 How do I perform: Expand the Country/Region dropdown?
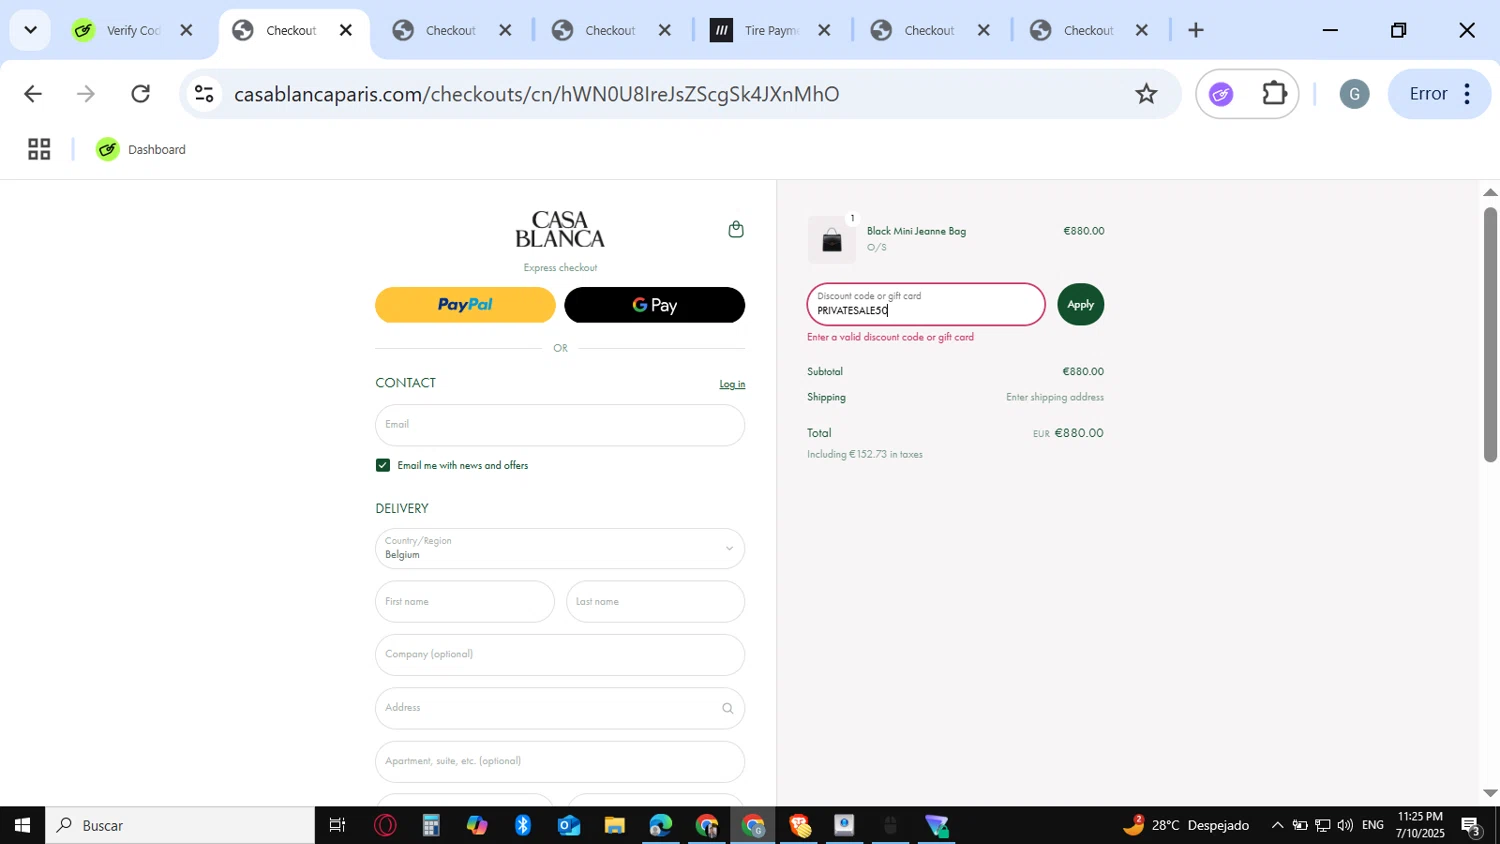click(x=560, y=548)
